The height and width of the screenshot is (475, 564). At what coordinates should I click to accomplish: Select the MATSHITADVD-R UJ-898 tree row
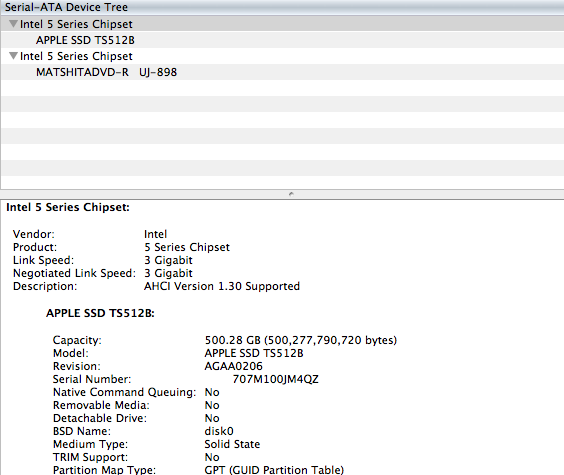[282, 72]
